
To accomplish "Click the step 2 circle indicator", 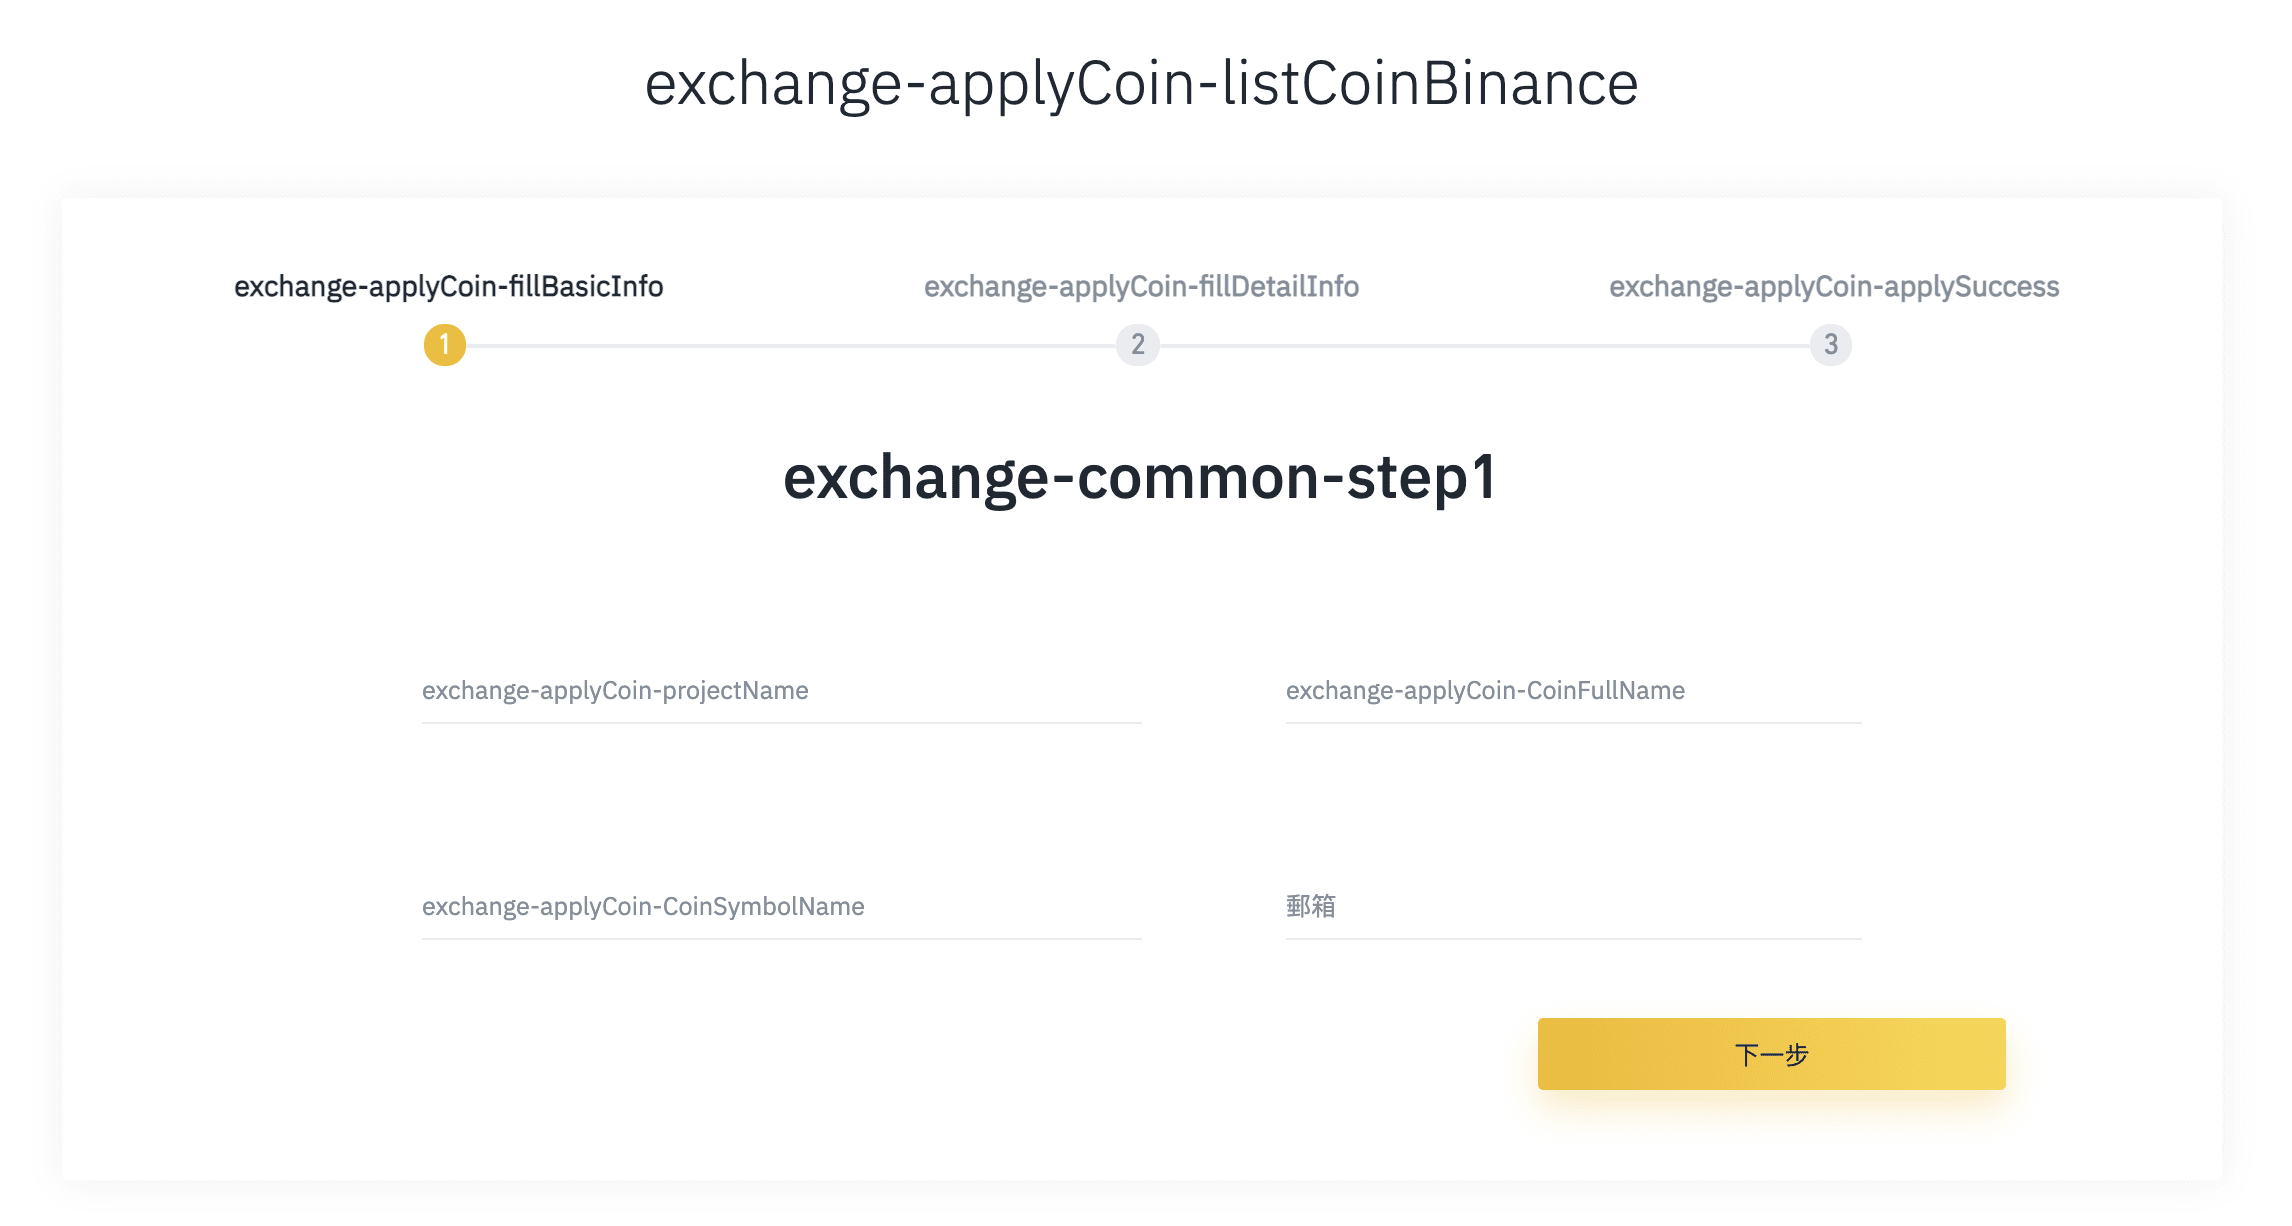I will [1138, 345].
